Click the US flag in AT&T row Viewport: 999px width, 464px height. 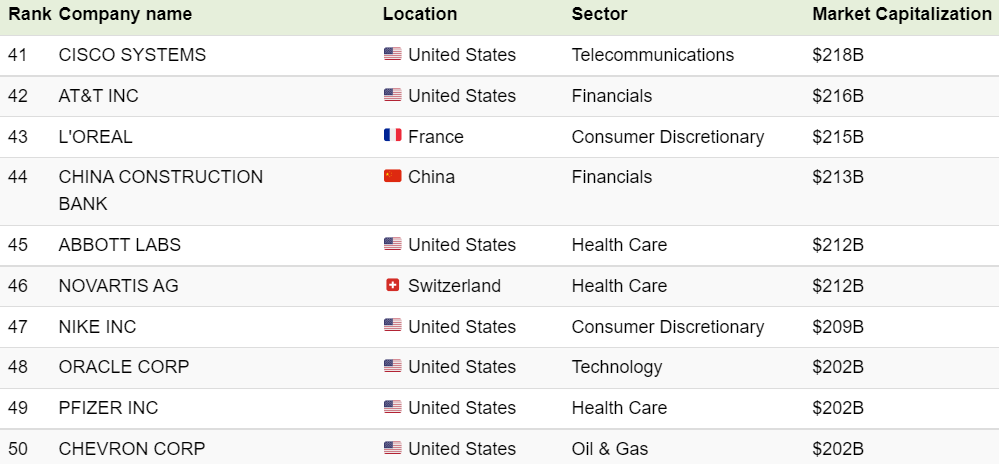pos(392,95)
